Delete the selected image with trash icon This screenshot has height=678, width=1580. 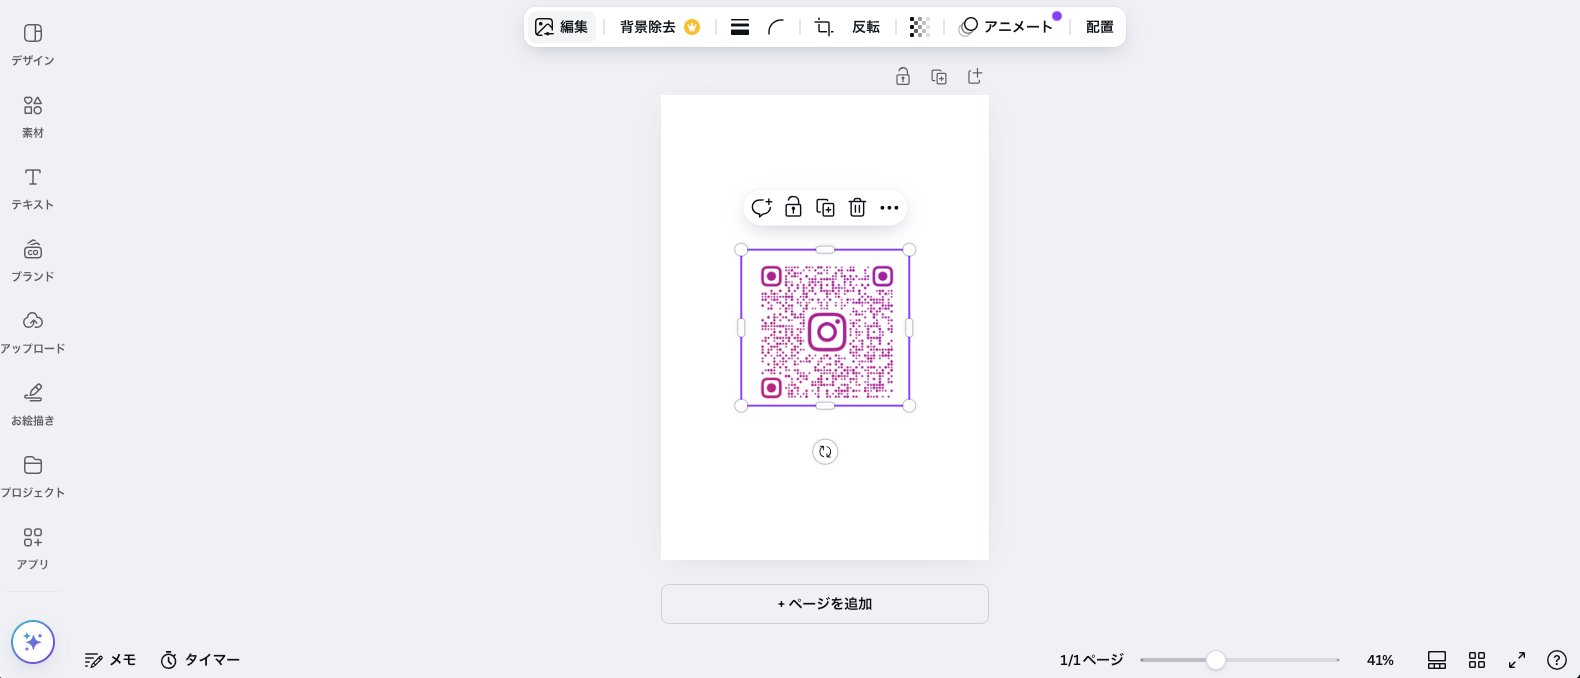pos(857,208)
